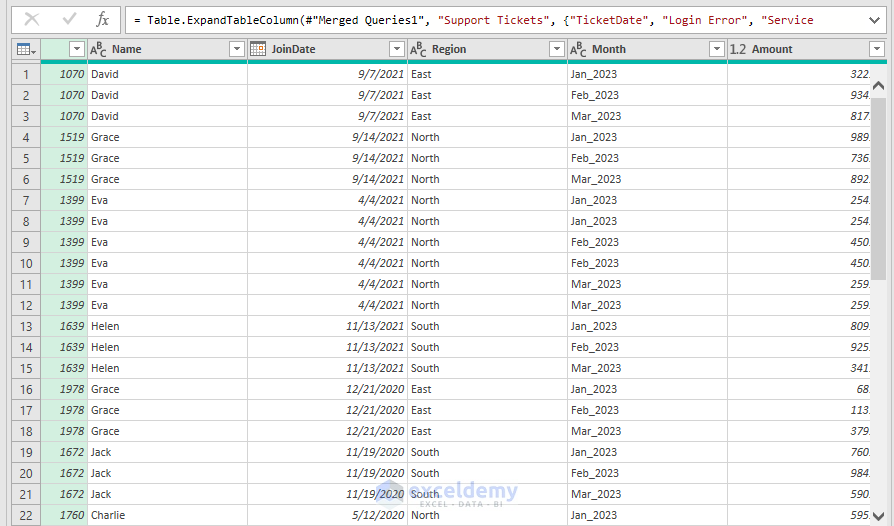Confirm formula with the checkmark icon
This screenshot has height=526, width=894.
coord(70,20)
